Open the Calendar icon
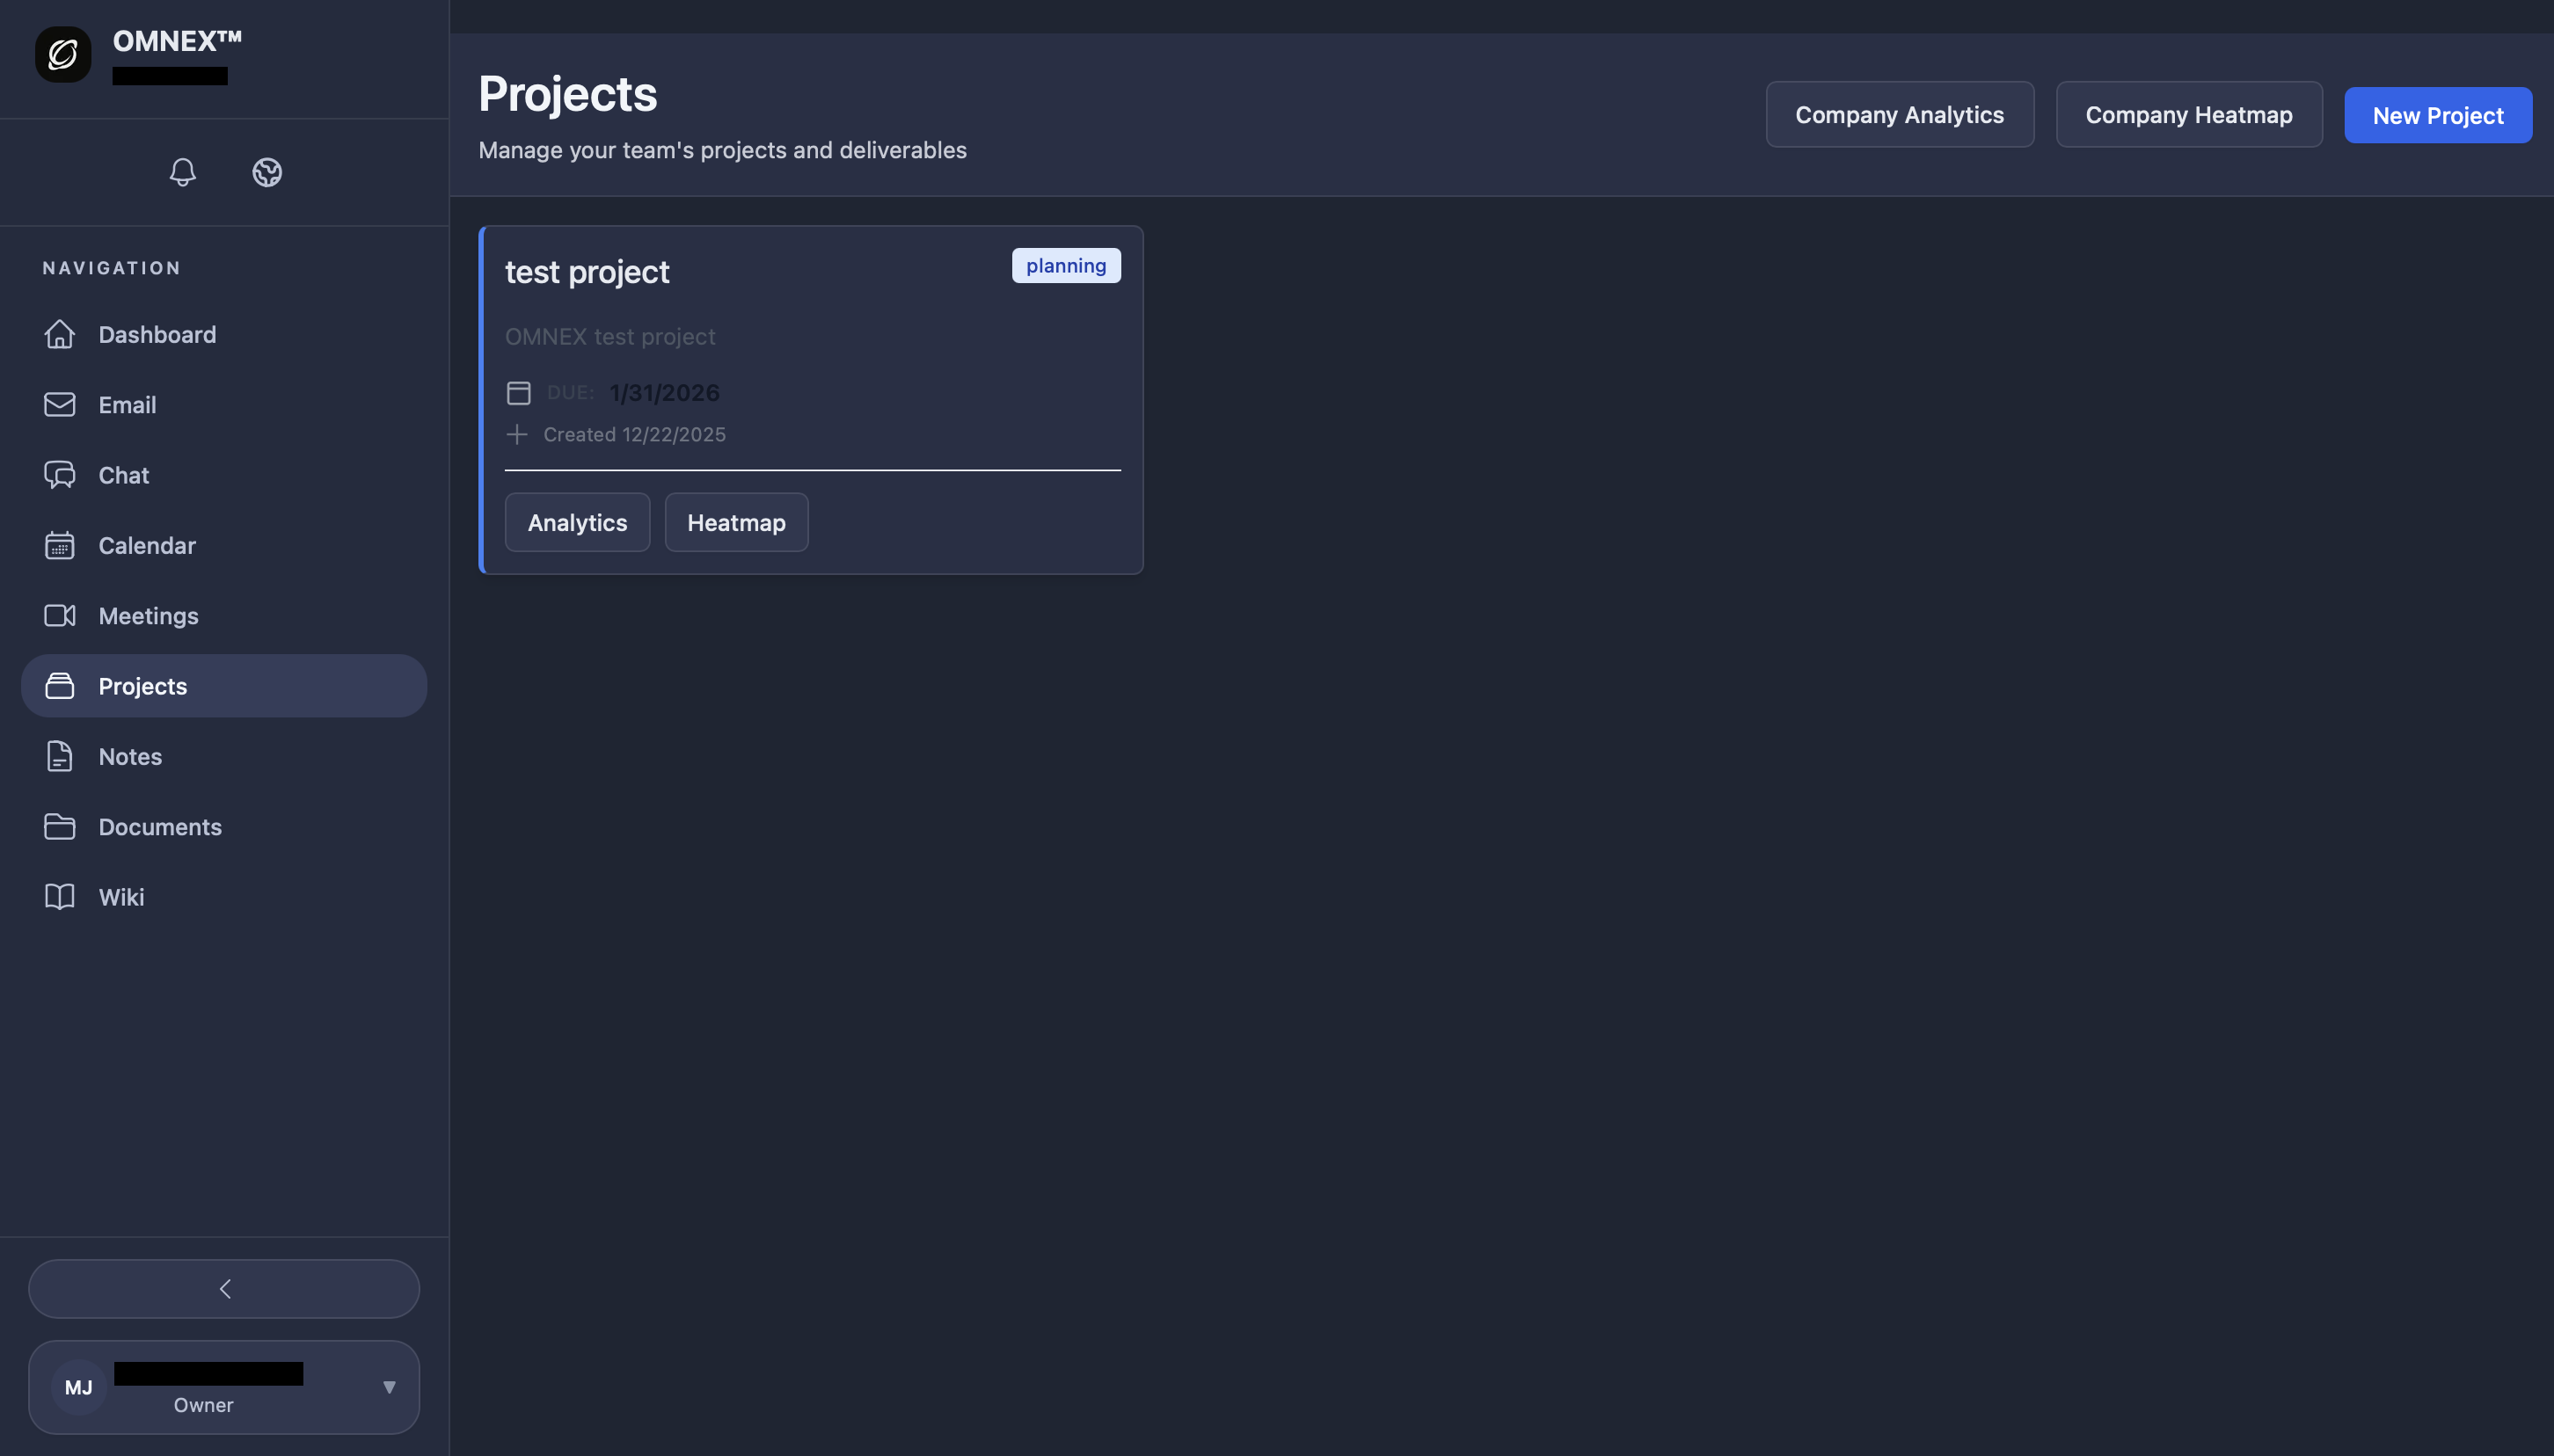Viewport: 2554px width, 1456px height. coord(60,545)
